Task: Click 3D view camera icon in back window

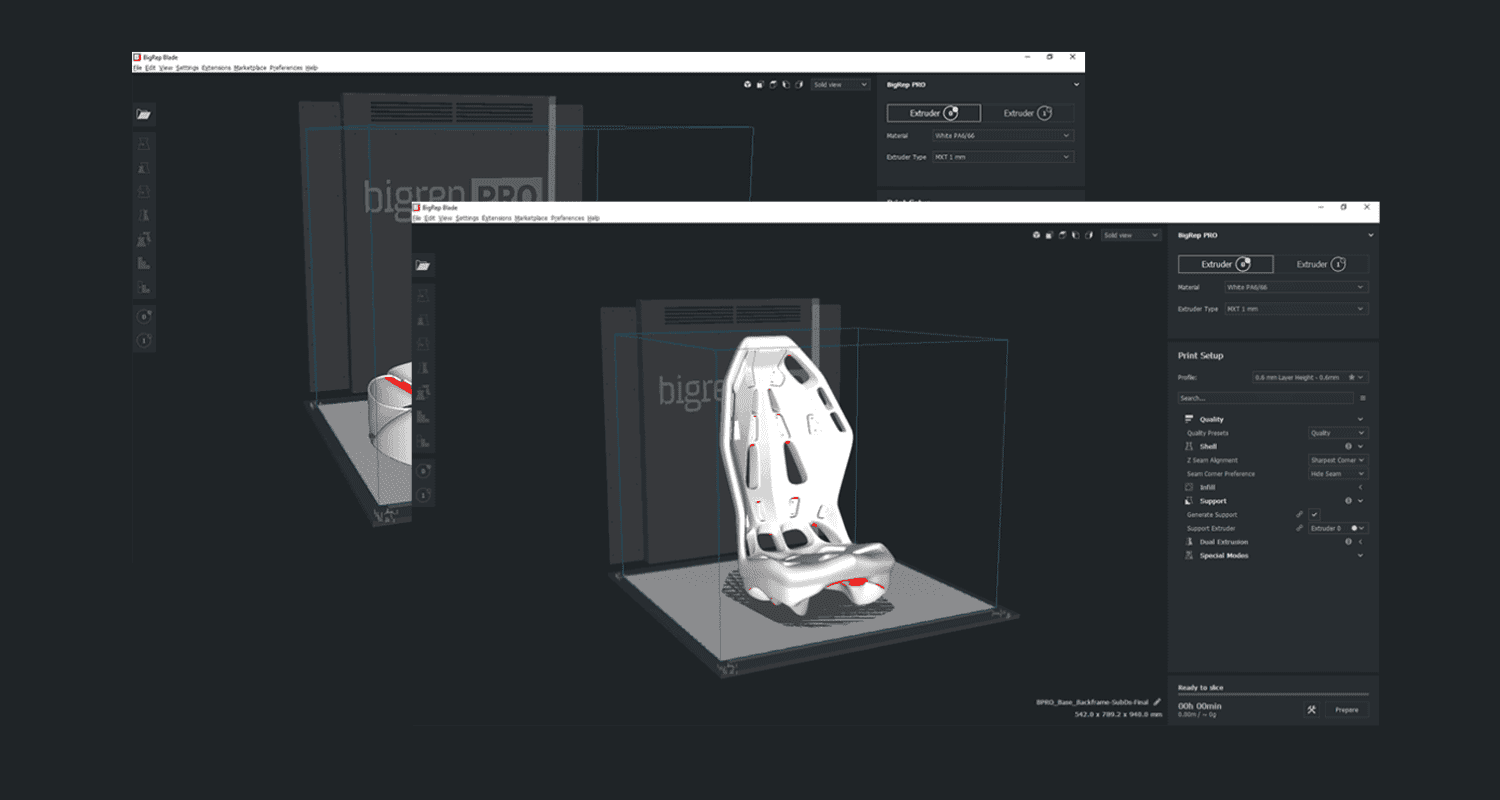Action: (747, 85)
